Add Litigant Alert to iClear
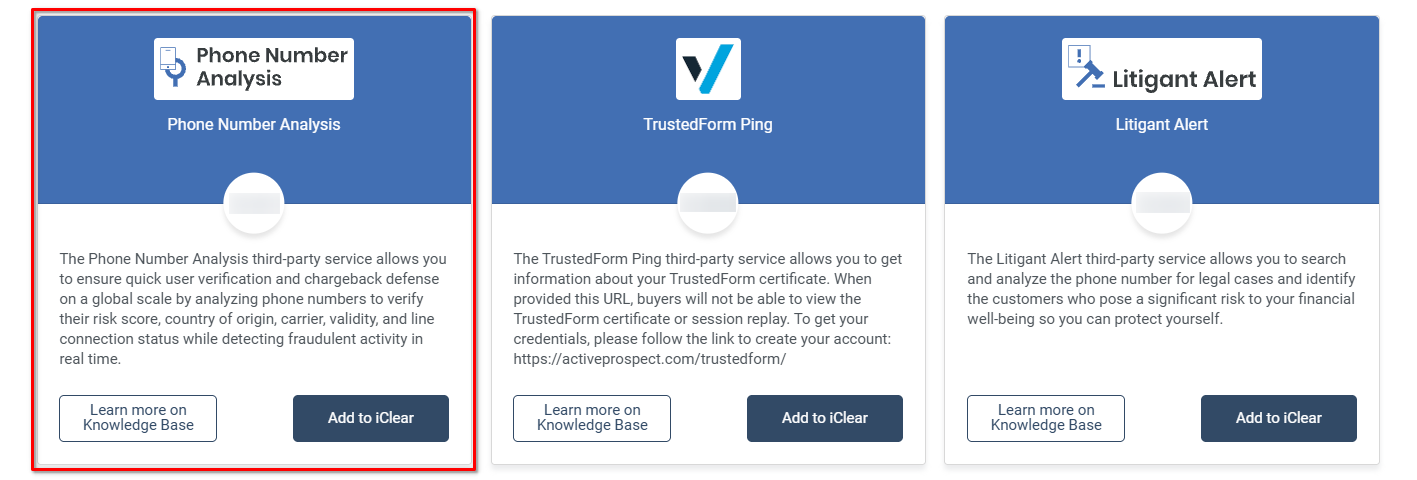Screen dimensions: 1417x480 pos(1279,418)
